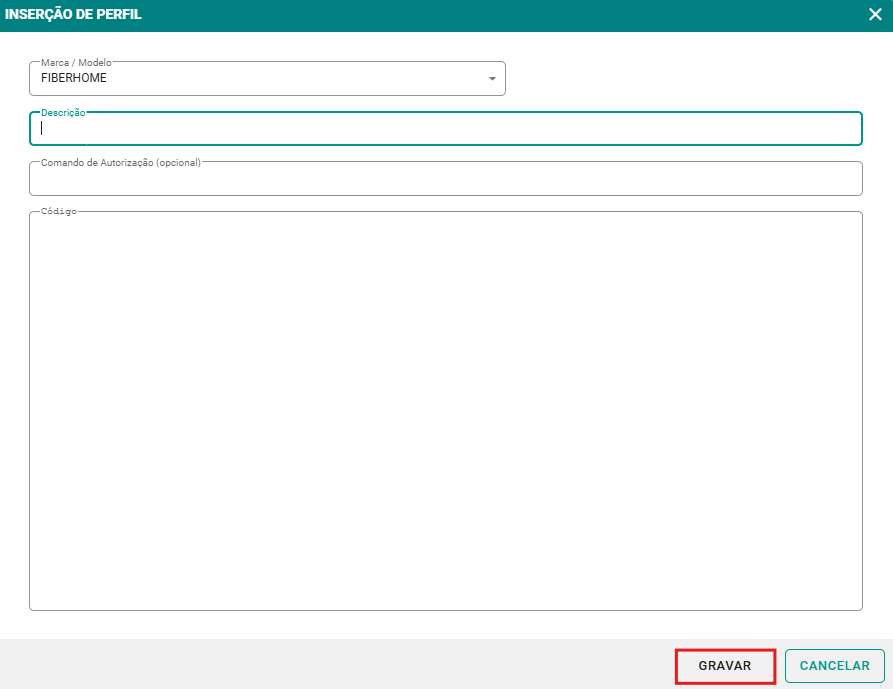This screenshot has width=893, height=689.
Task: Open the Marca / Modelo dropdown arrow
Action: [x=491, y=79]
